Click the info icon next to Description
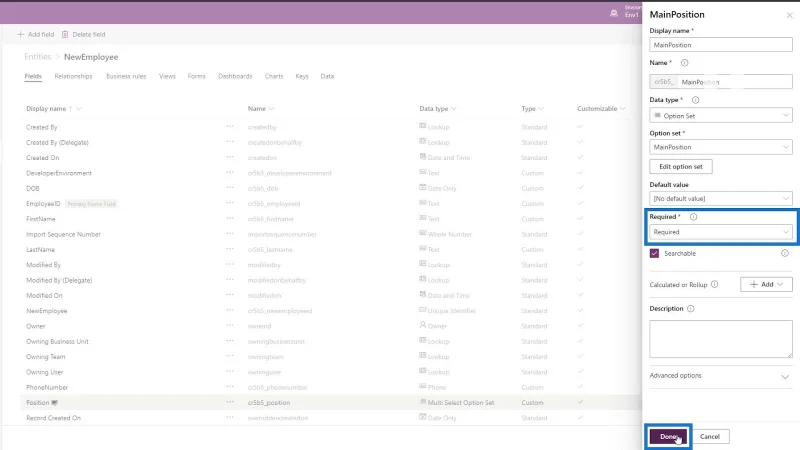The height and width of the screenshot is (450, 800). coord(690,309)
